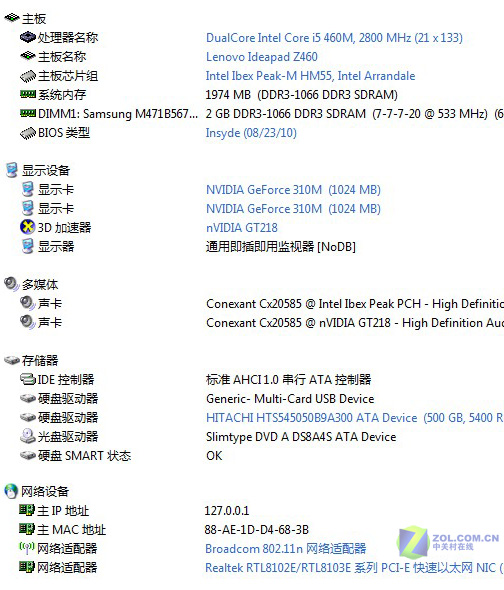Click the 主板芯片组 chipset icon
Image resolution: width=504 pixels, height=590 pixels.
pos(28,76)
